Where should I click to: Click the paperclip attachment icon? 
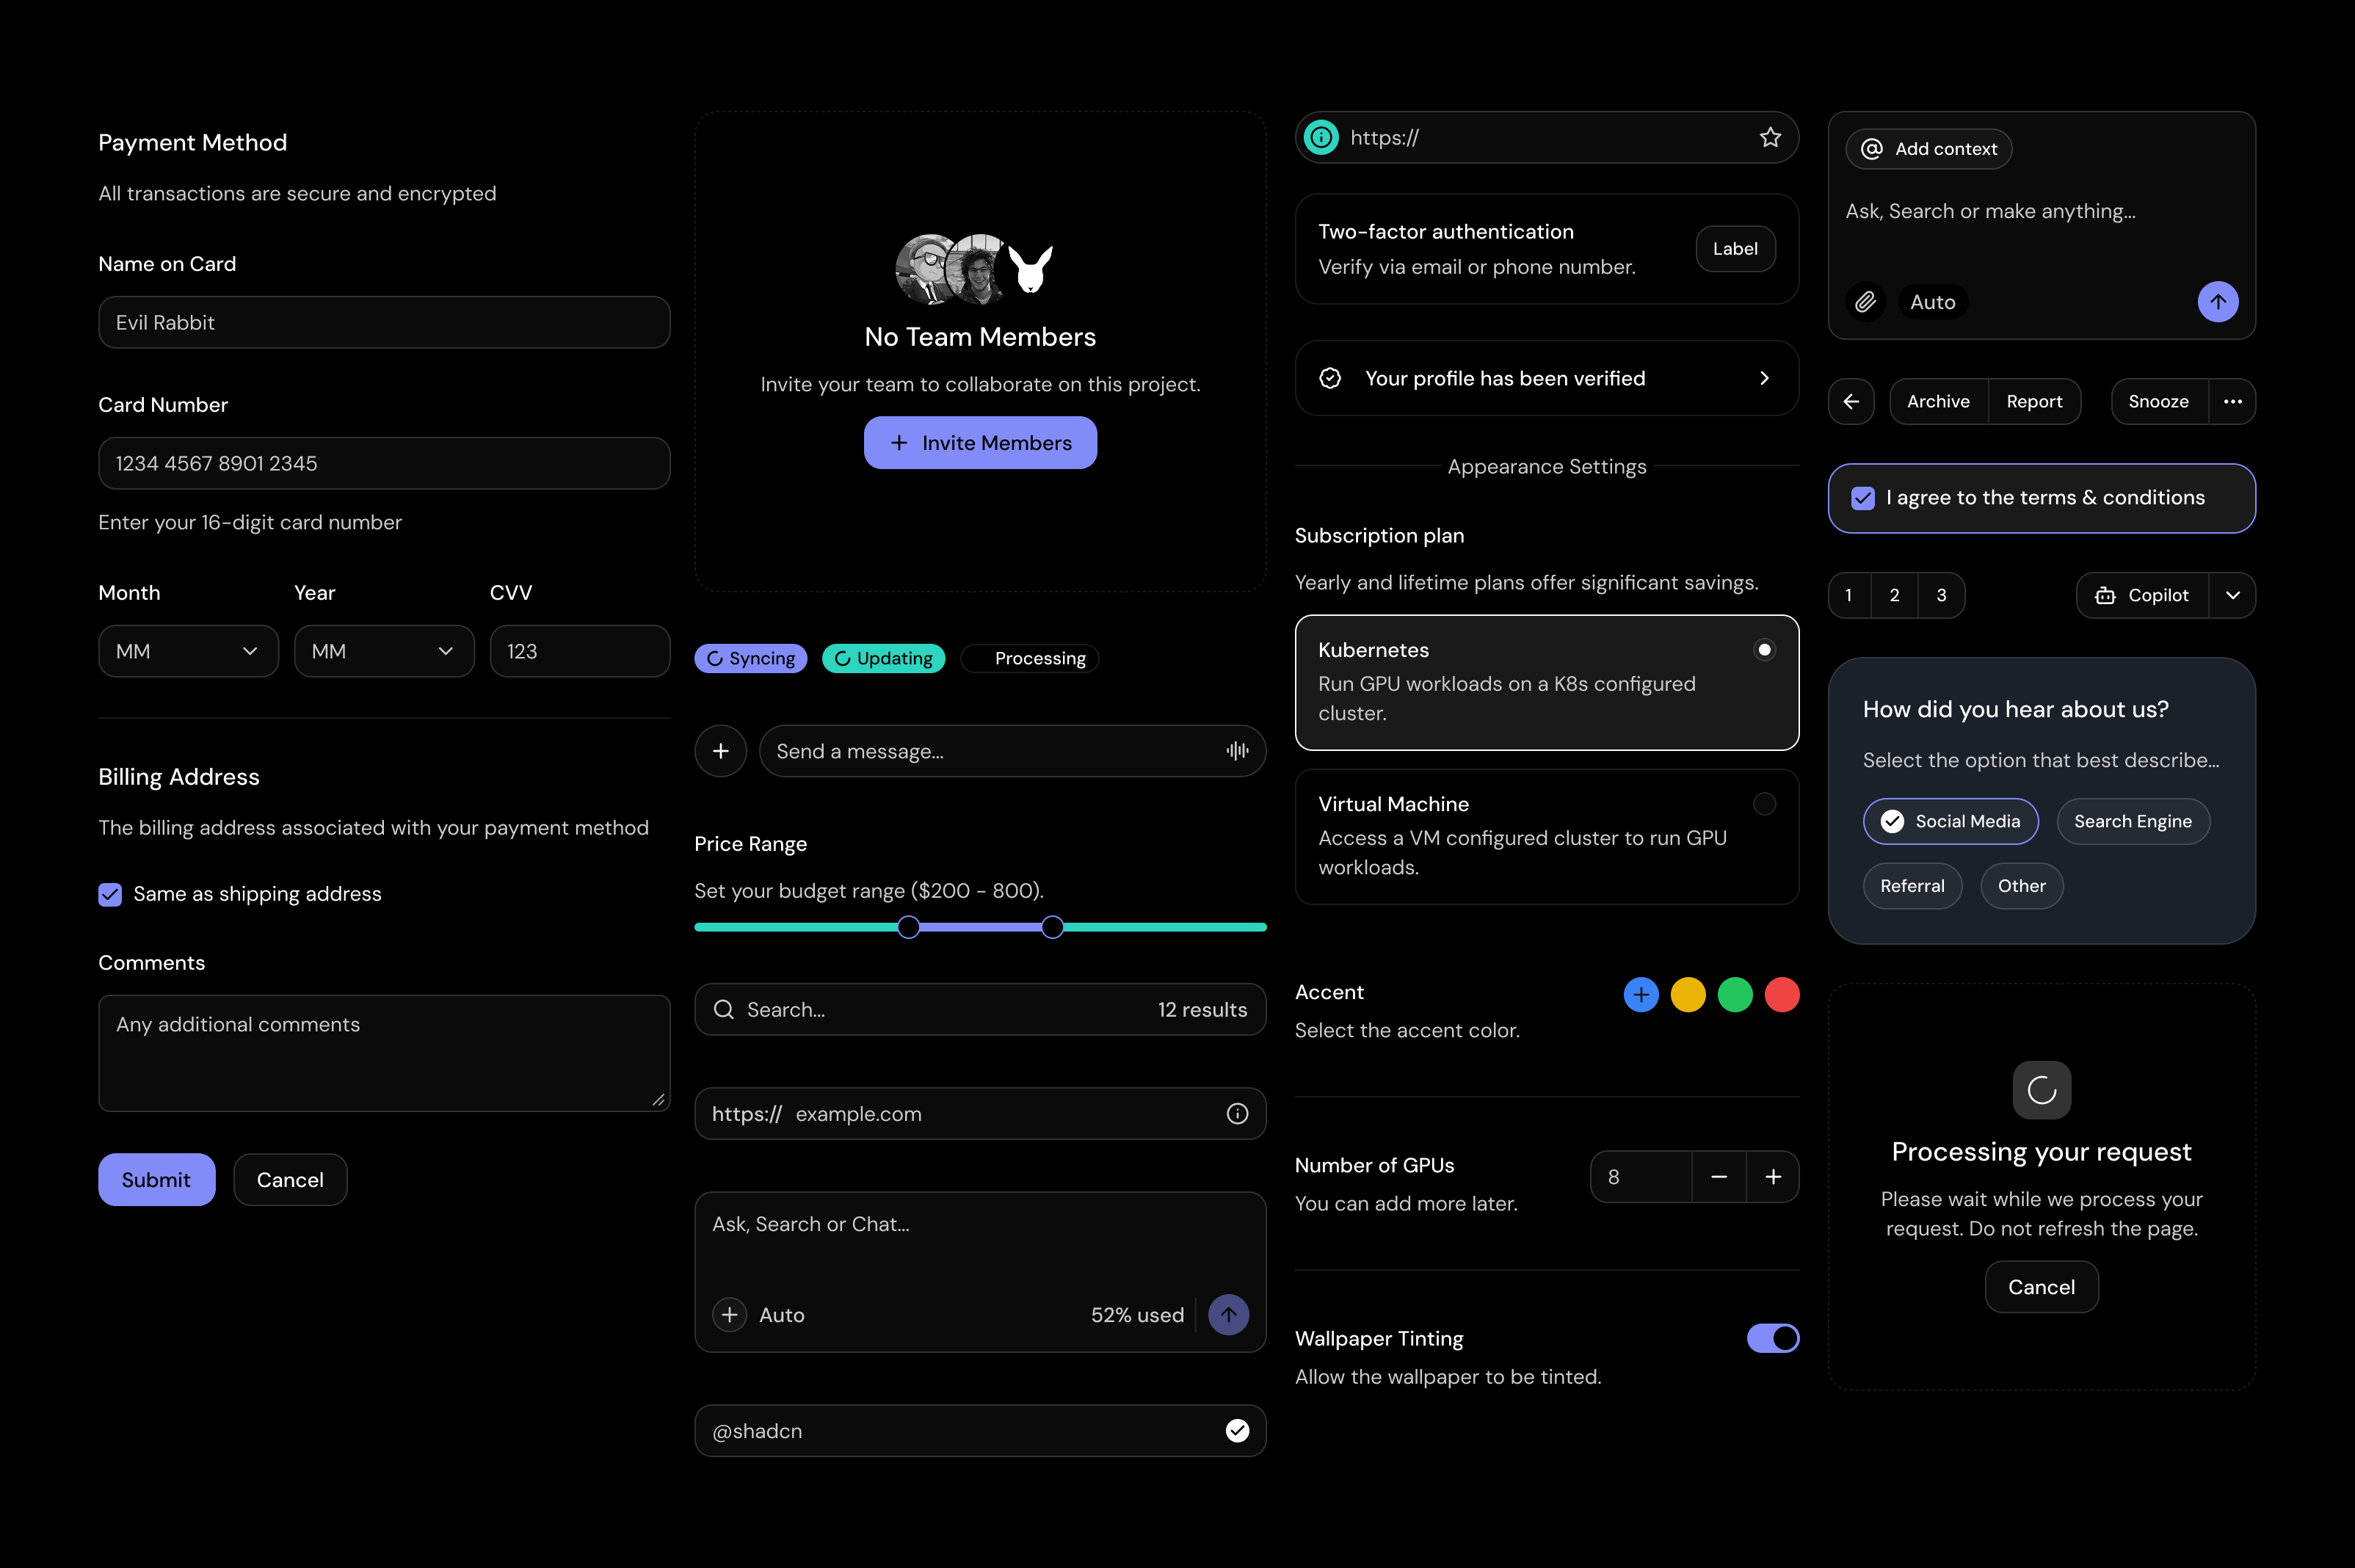(1864, 301)
